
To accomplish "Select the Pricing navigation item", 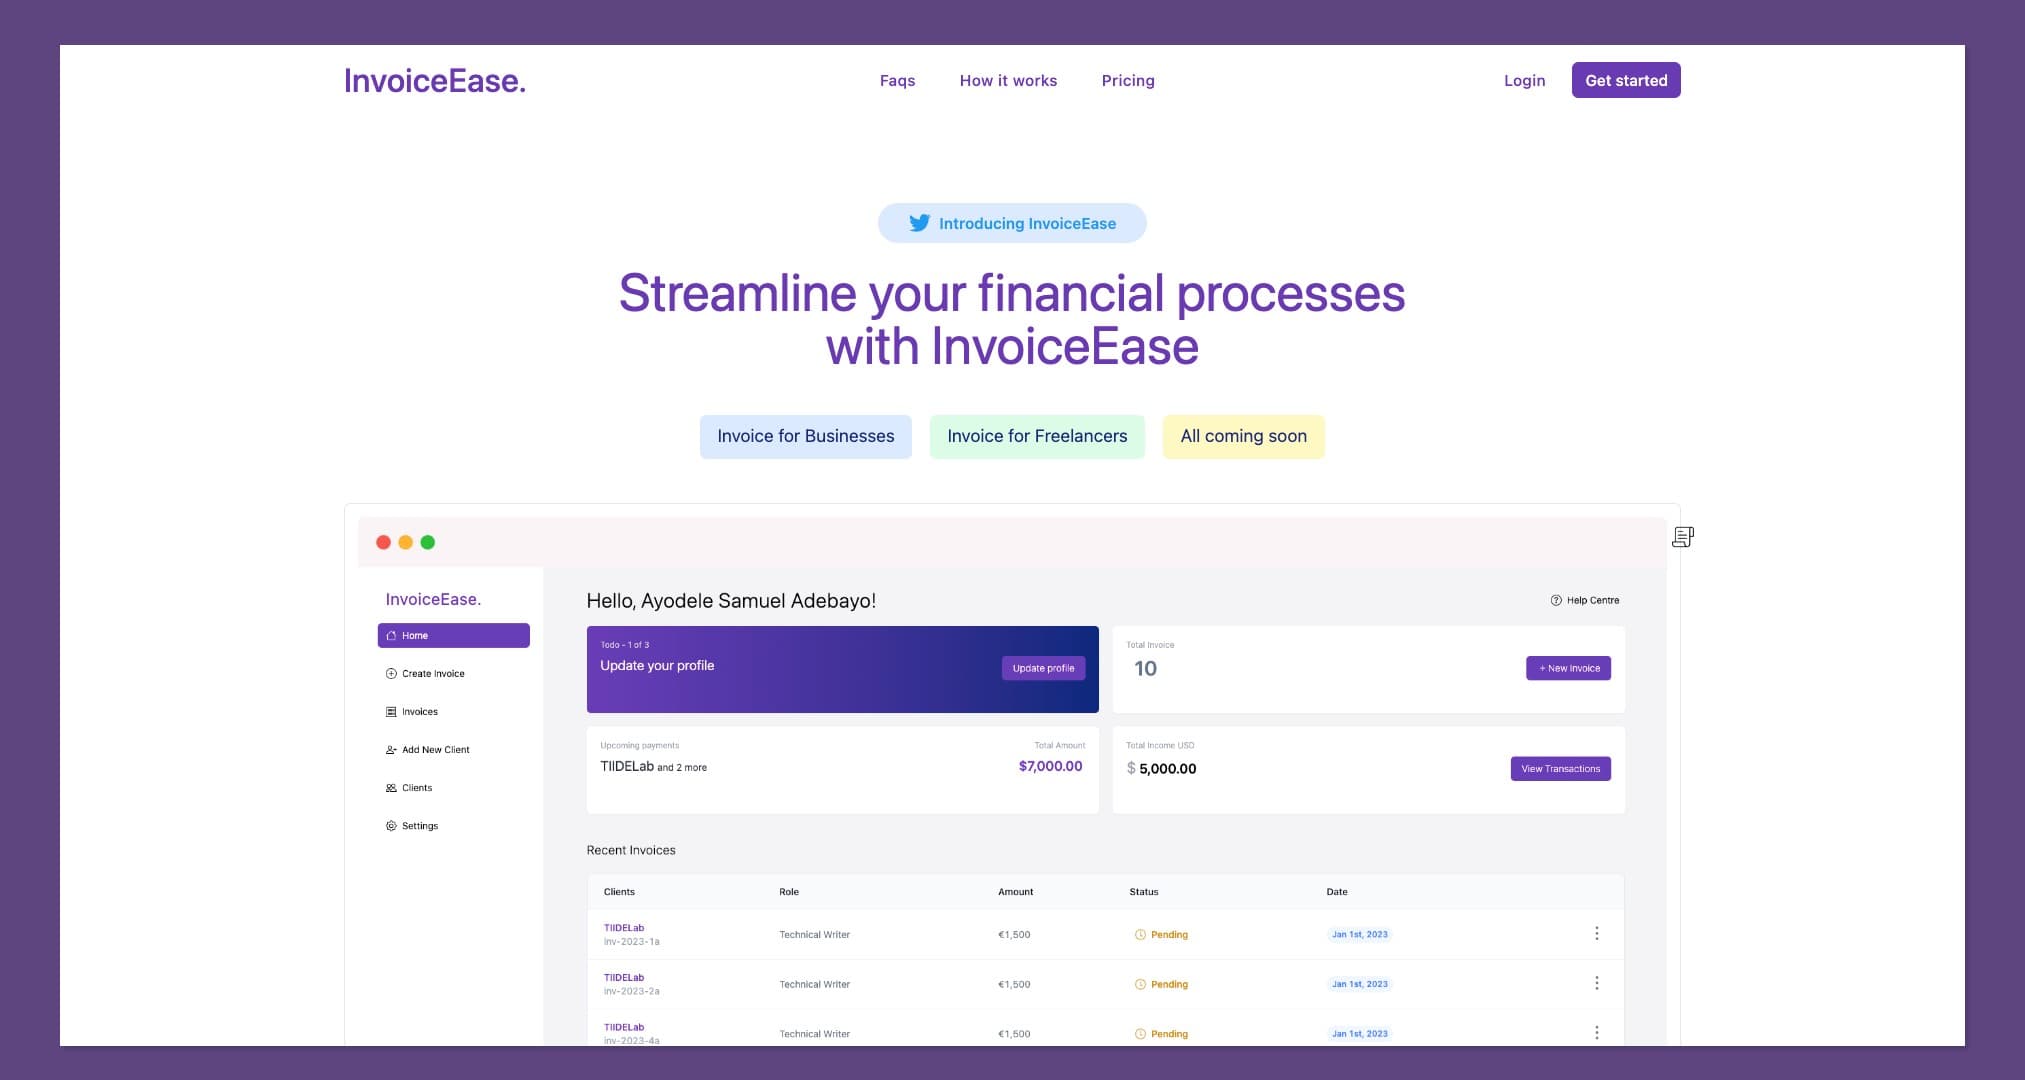I will [x=1128, y=80].
